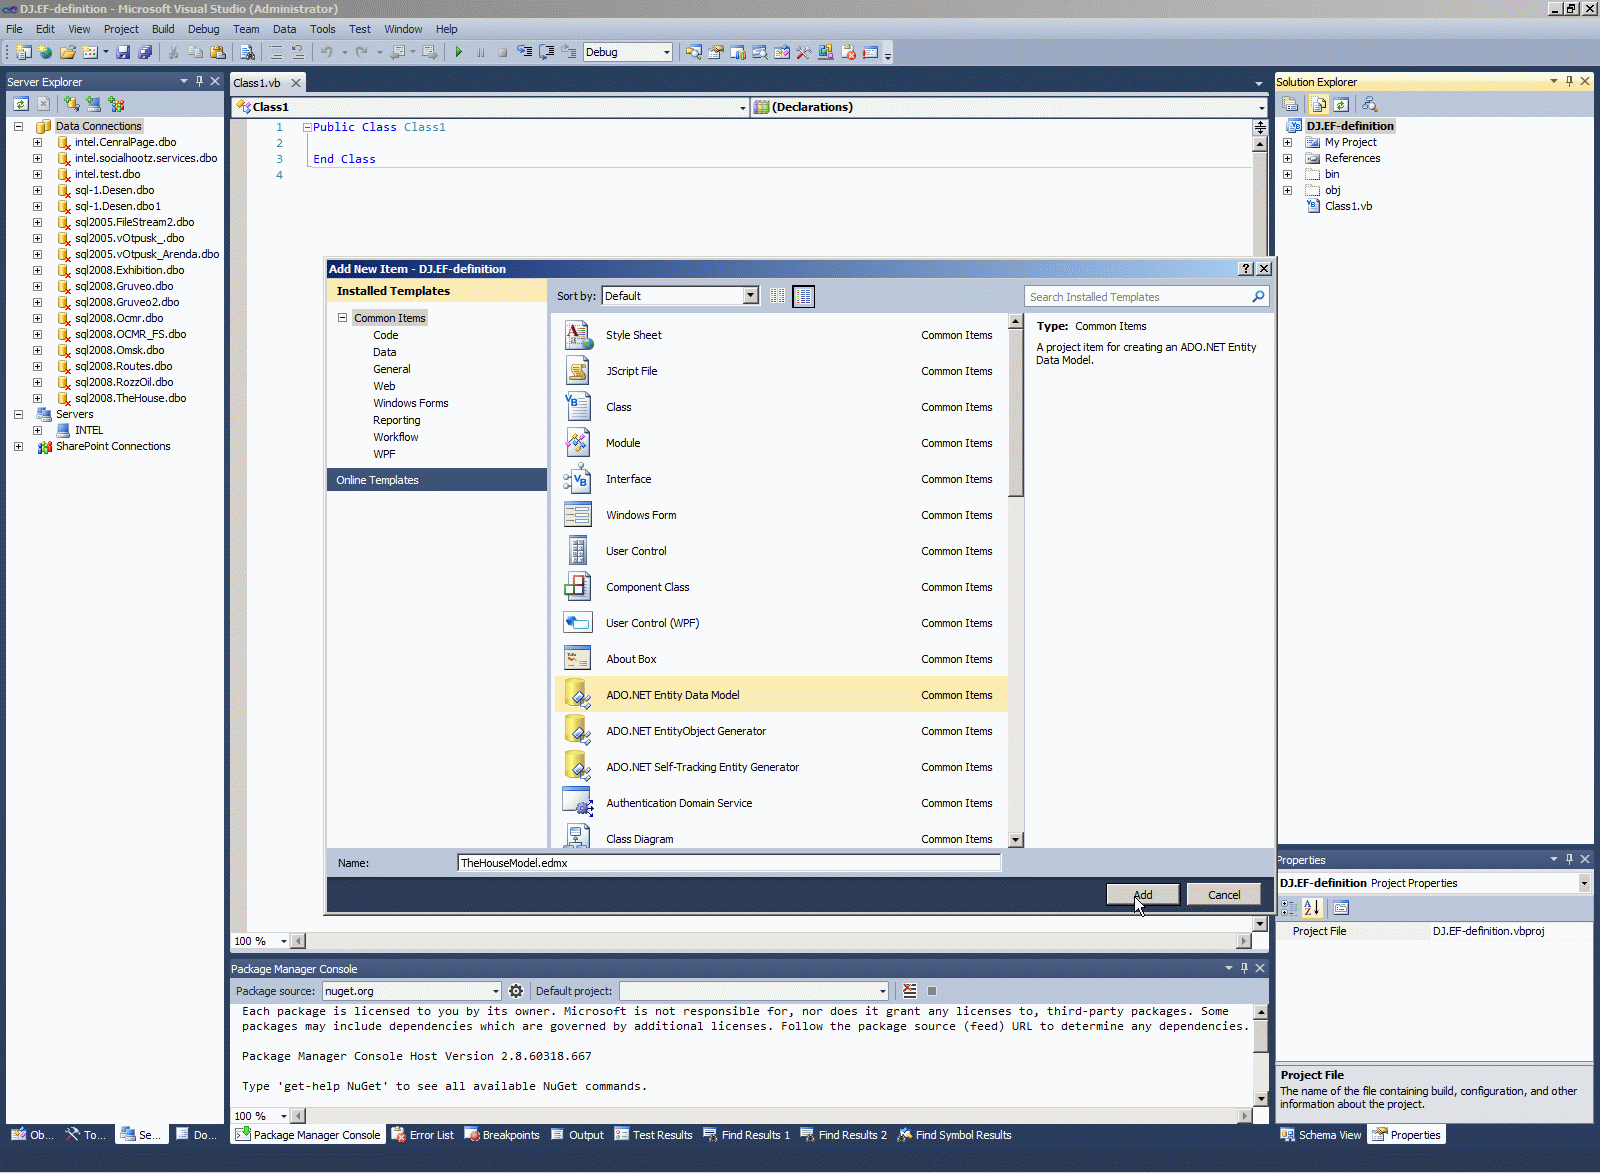The height and width of the screenshot is (1174, 1600).
Task: Open the Build menu
Action: tap(163, 29)
